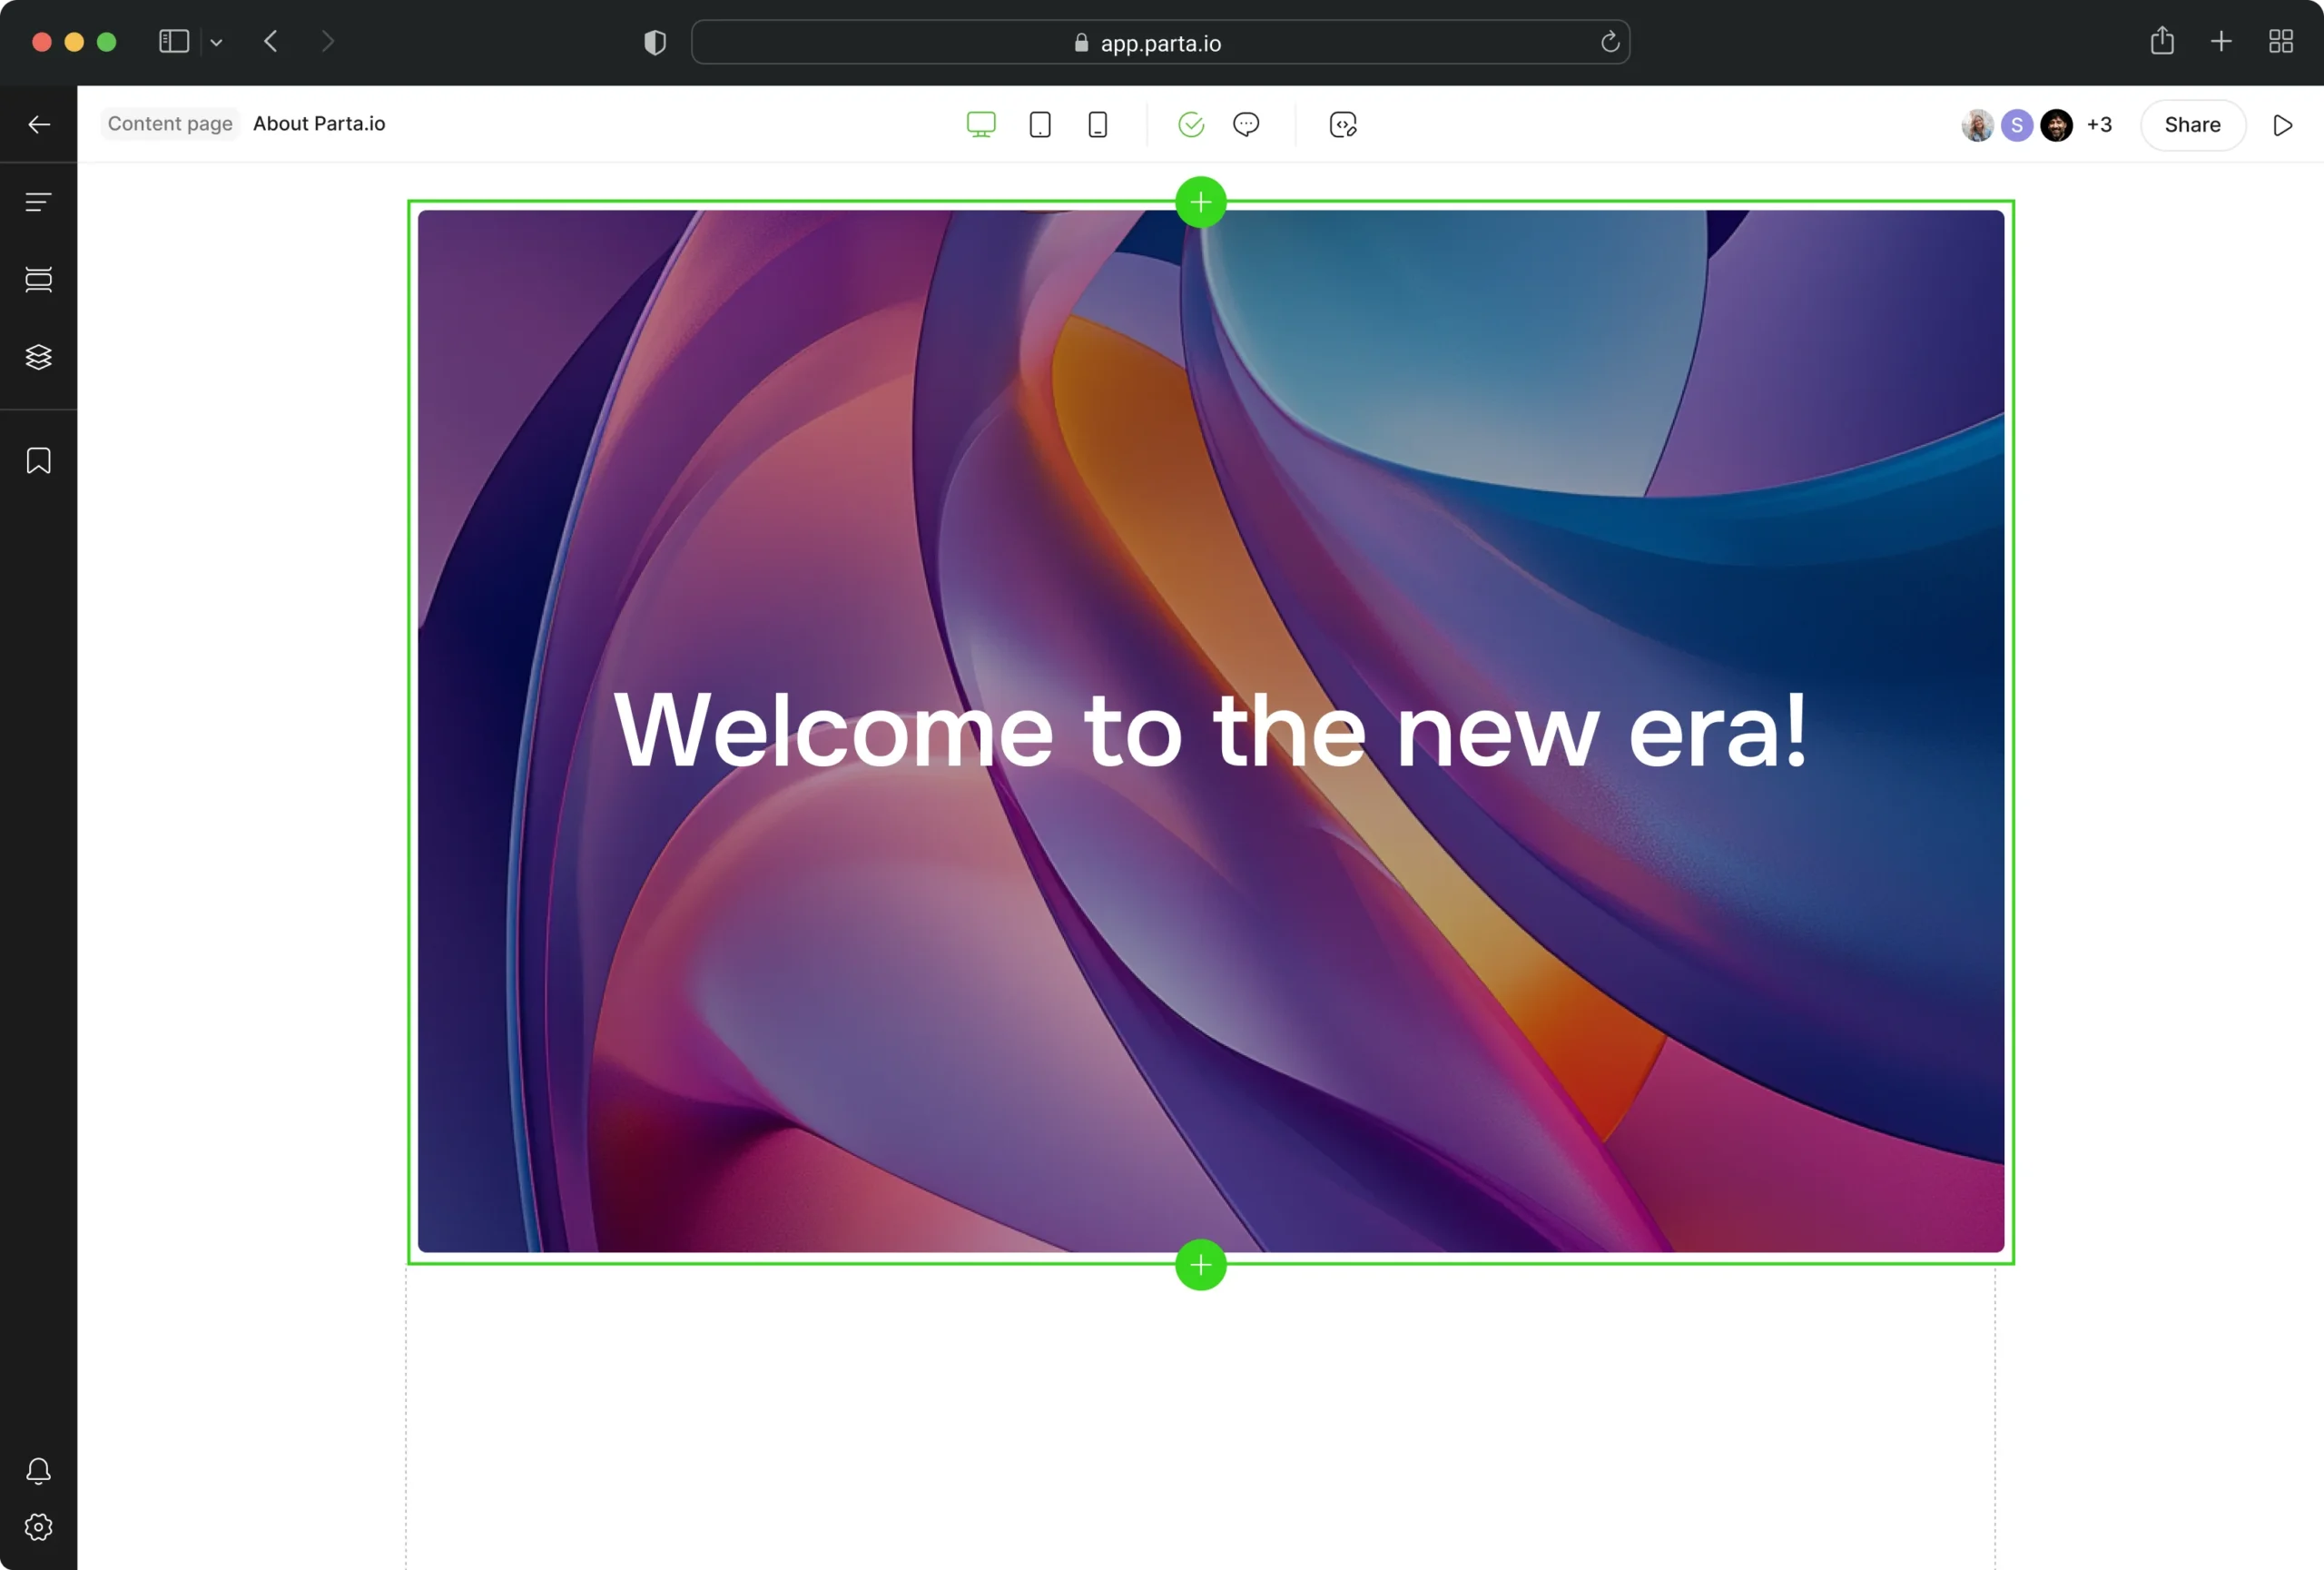Switch to mobile phone preview mode

pos(1097,124)
